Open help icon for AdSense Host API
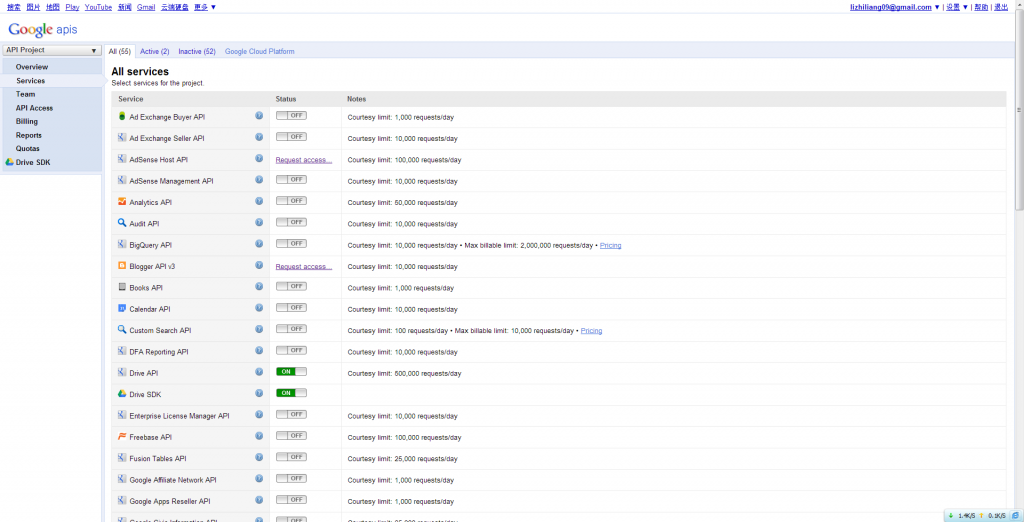 click(259, 158)
